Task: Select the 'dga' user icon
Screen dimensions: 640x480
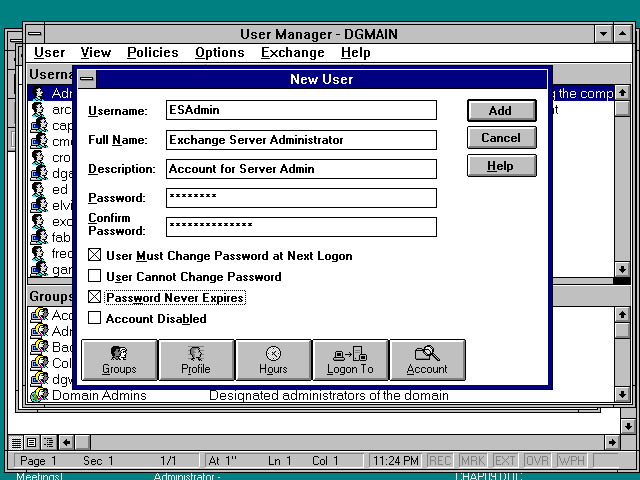Action: 39,173
